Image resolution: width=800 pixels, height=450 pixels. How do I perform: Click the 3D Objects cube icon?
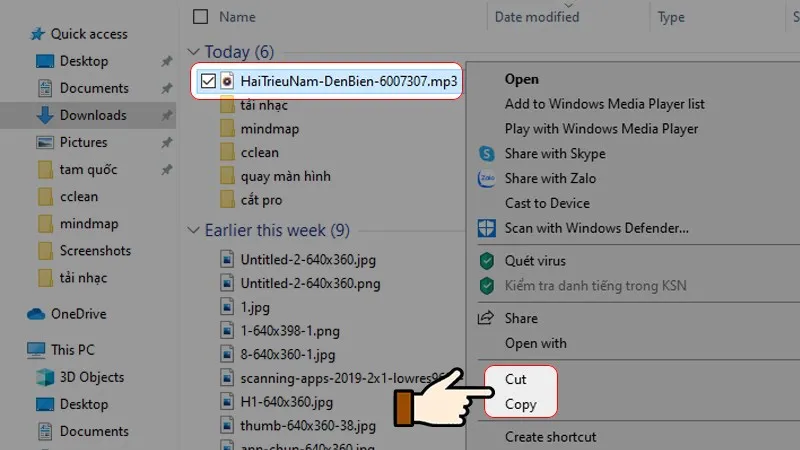click(45, 377)
